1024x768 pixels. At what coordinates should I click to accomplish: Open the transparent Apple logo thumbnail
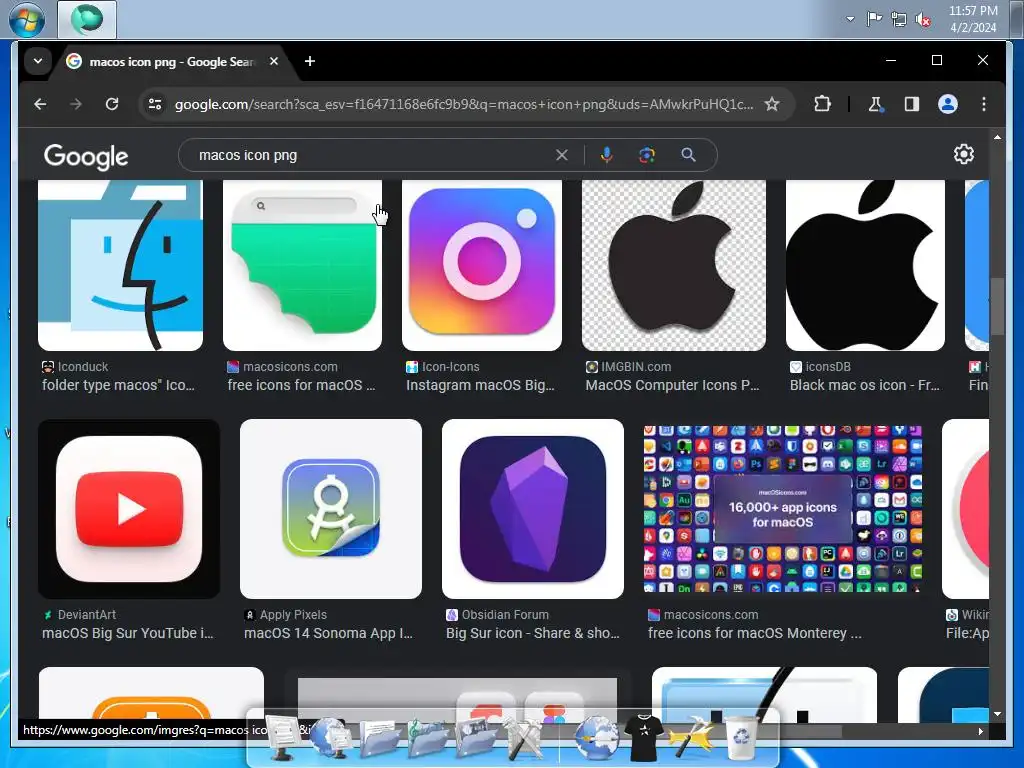coord(674,265)
